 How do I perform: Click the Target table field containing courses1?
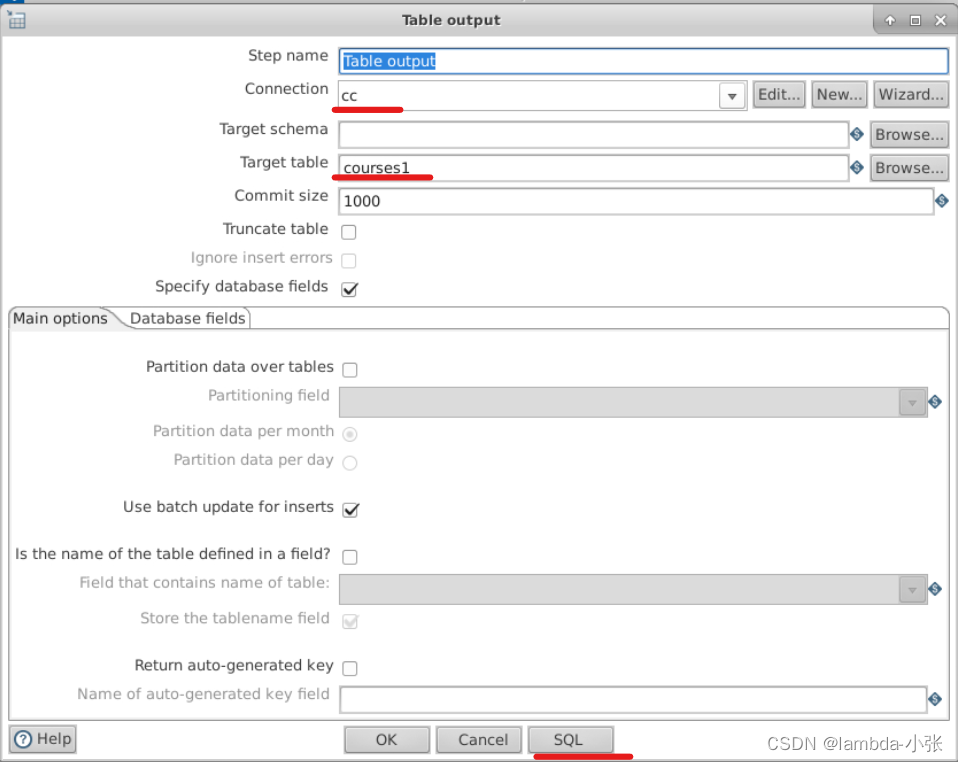593,167
